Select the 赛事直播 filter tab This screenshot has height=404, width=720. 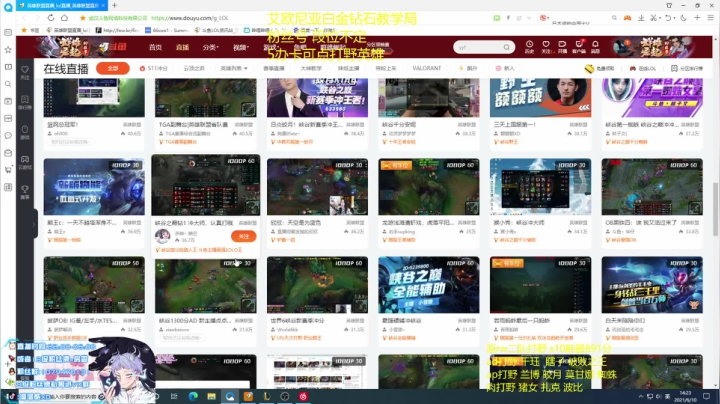274,68
